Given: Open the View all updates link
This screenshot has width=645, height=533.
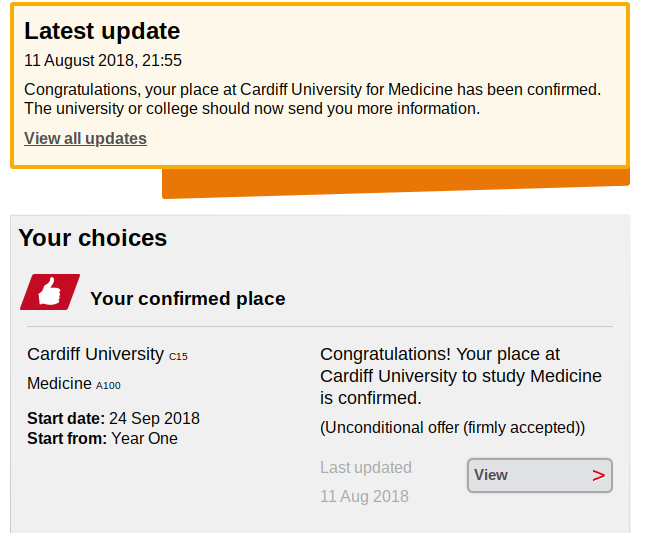Looking at the screenshot, I should (x=85, y=139).
